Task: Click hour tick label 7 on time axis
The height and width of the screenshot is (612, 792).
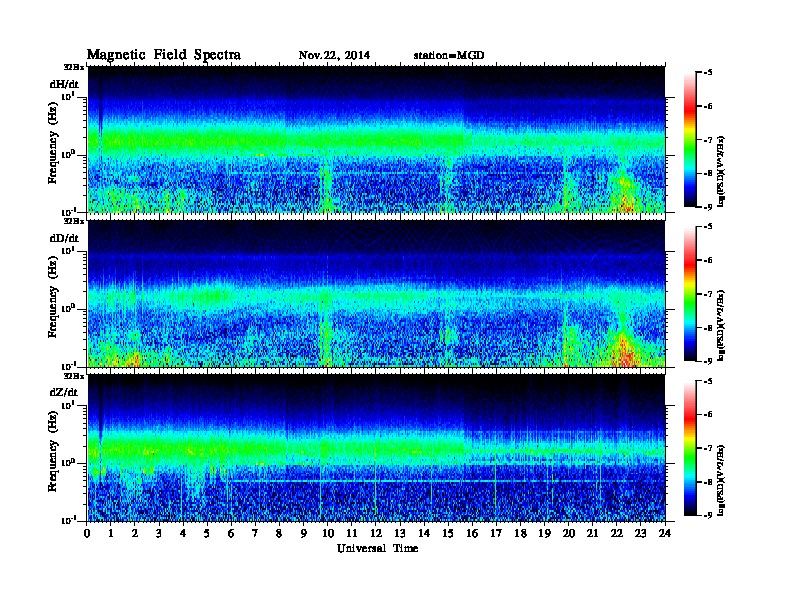Action: coord(256,533)
